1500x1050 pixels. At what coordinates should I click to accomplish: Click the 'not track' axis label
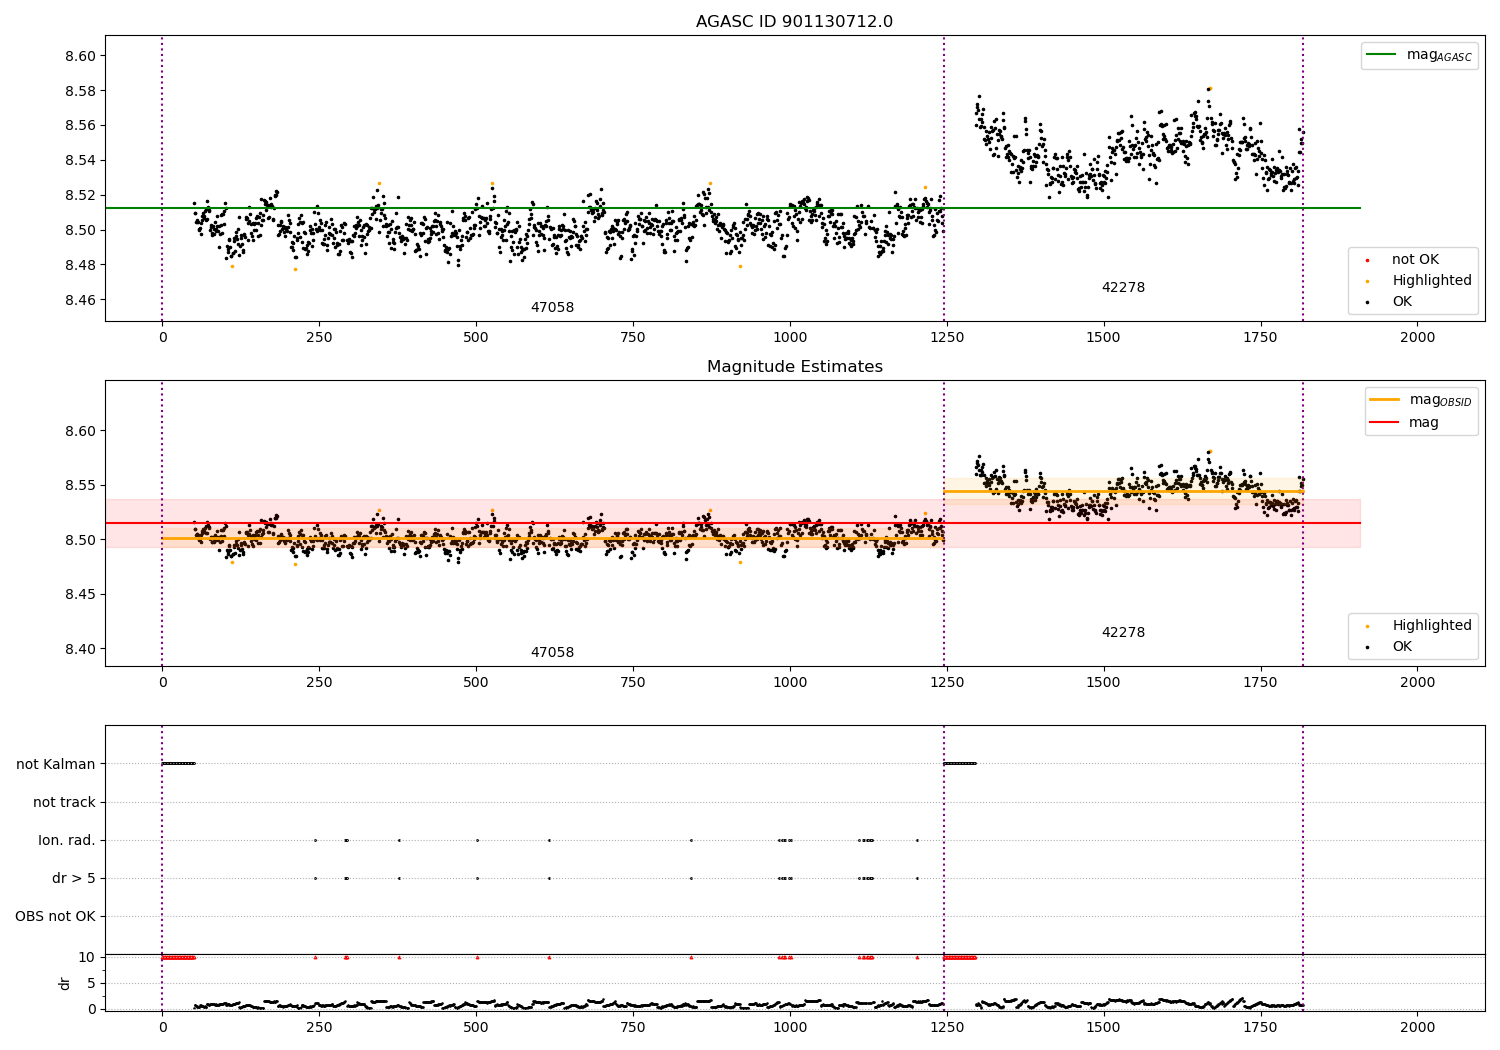(x=64, y=802)
